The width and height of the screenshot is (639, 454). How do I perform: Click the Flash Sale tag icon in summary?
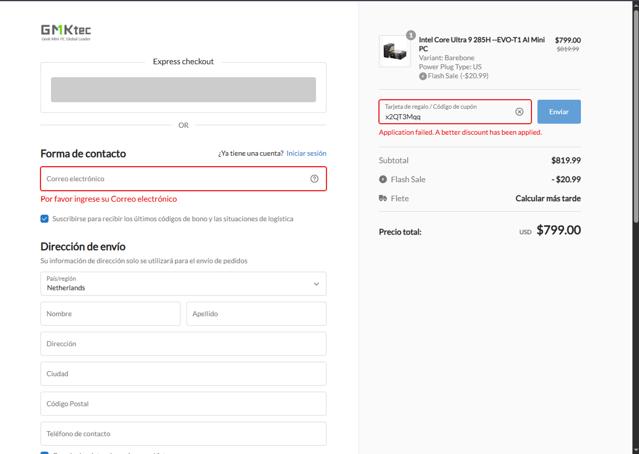click(383, 179)
